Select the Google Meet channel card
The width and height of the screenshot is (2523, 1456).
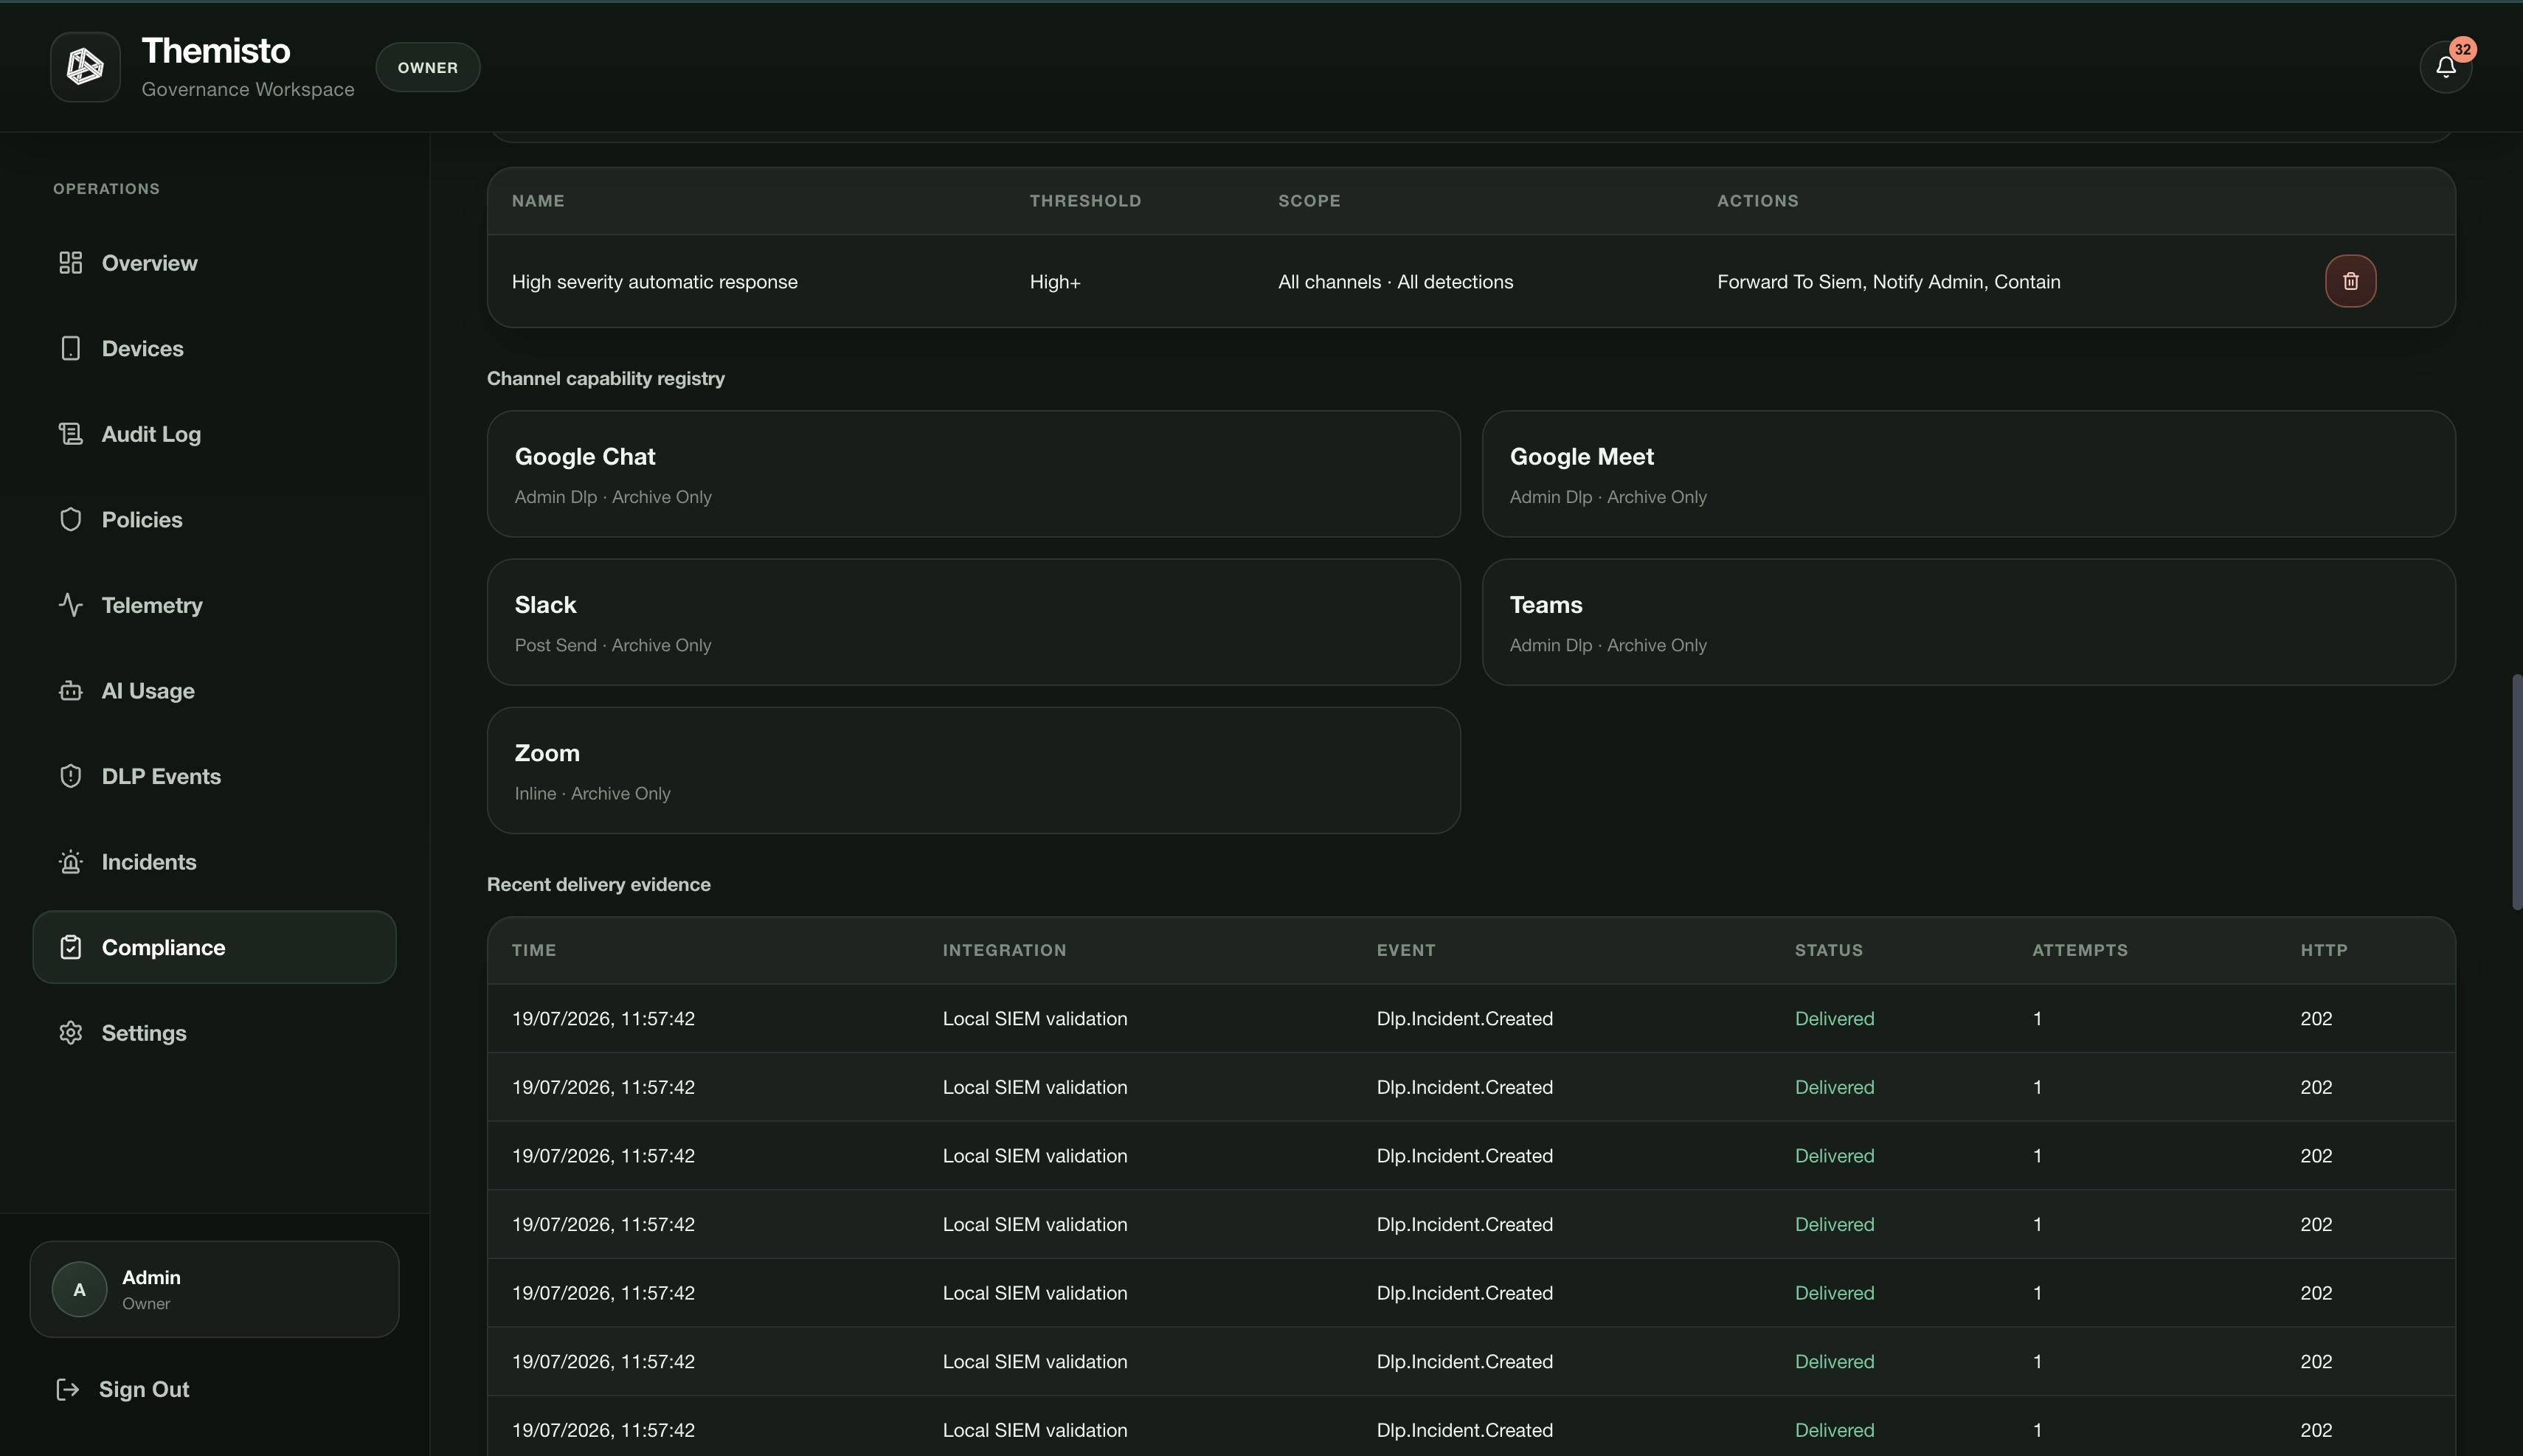(x=1968, y=474)
